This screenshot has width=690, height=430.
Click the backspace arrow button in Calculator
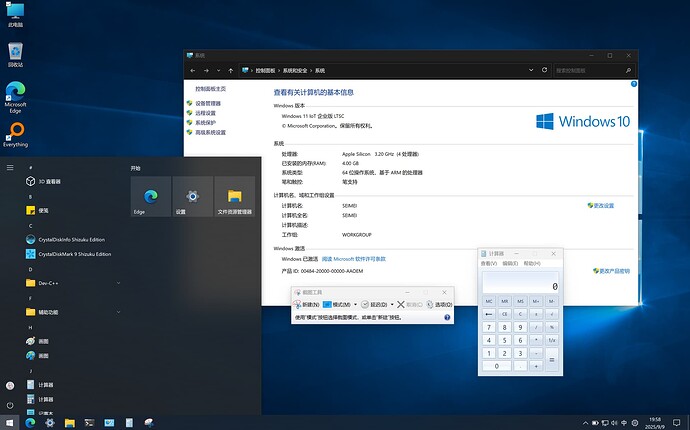488,314
